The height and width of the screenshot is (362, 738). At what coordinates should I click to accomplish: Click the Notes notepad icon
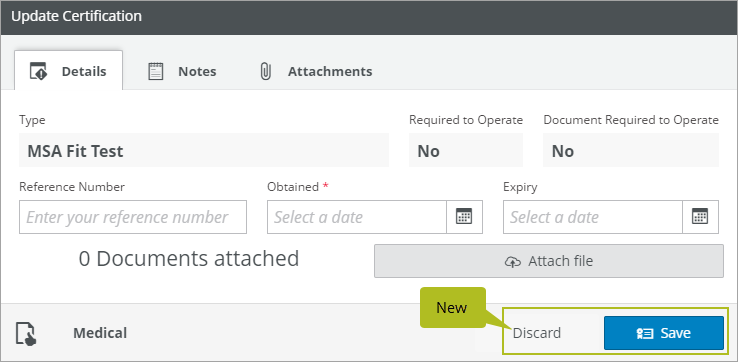[x=156, y=72]
